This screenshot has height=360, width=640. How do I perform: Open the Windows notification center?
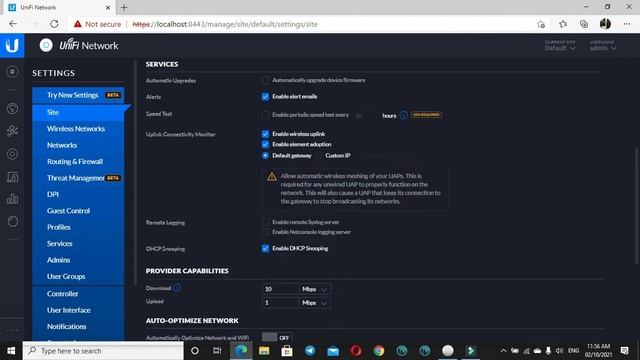[x=624, y=351]
